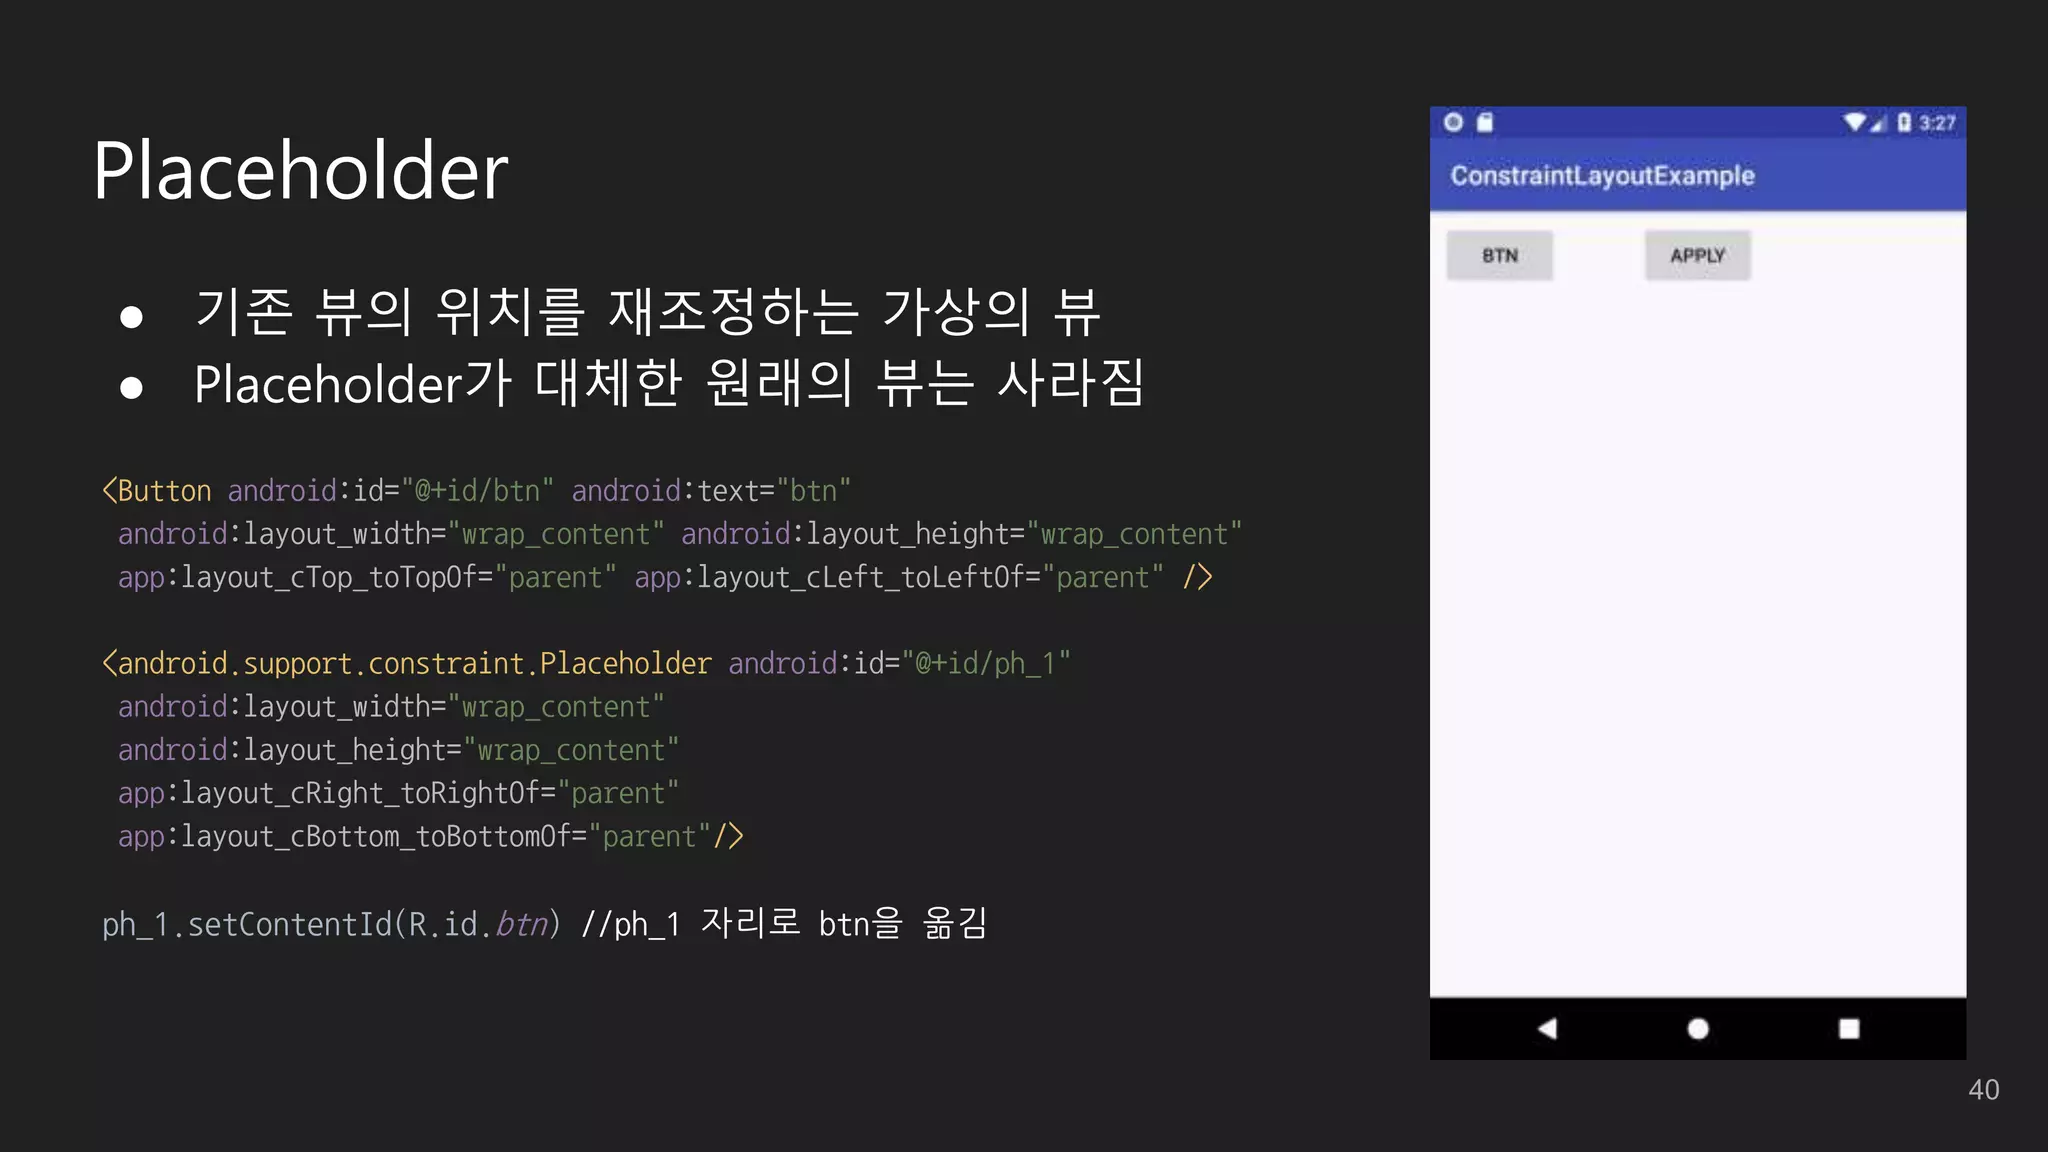Screen dimensions: 2048x1152
Task: Click the bullet line starting with 기존 뷰의
Action: (x=647, y=311)
